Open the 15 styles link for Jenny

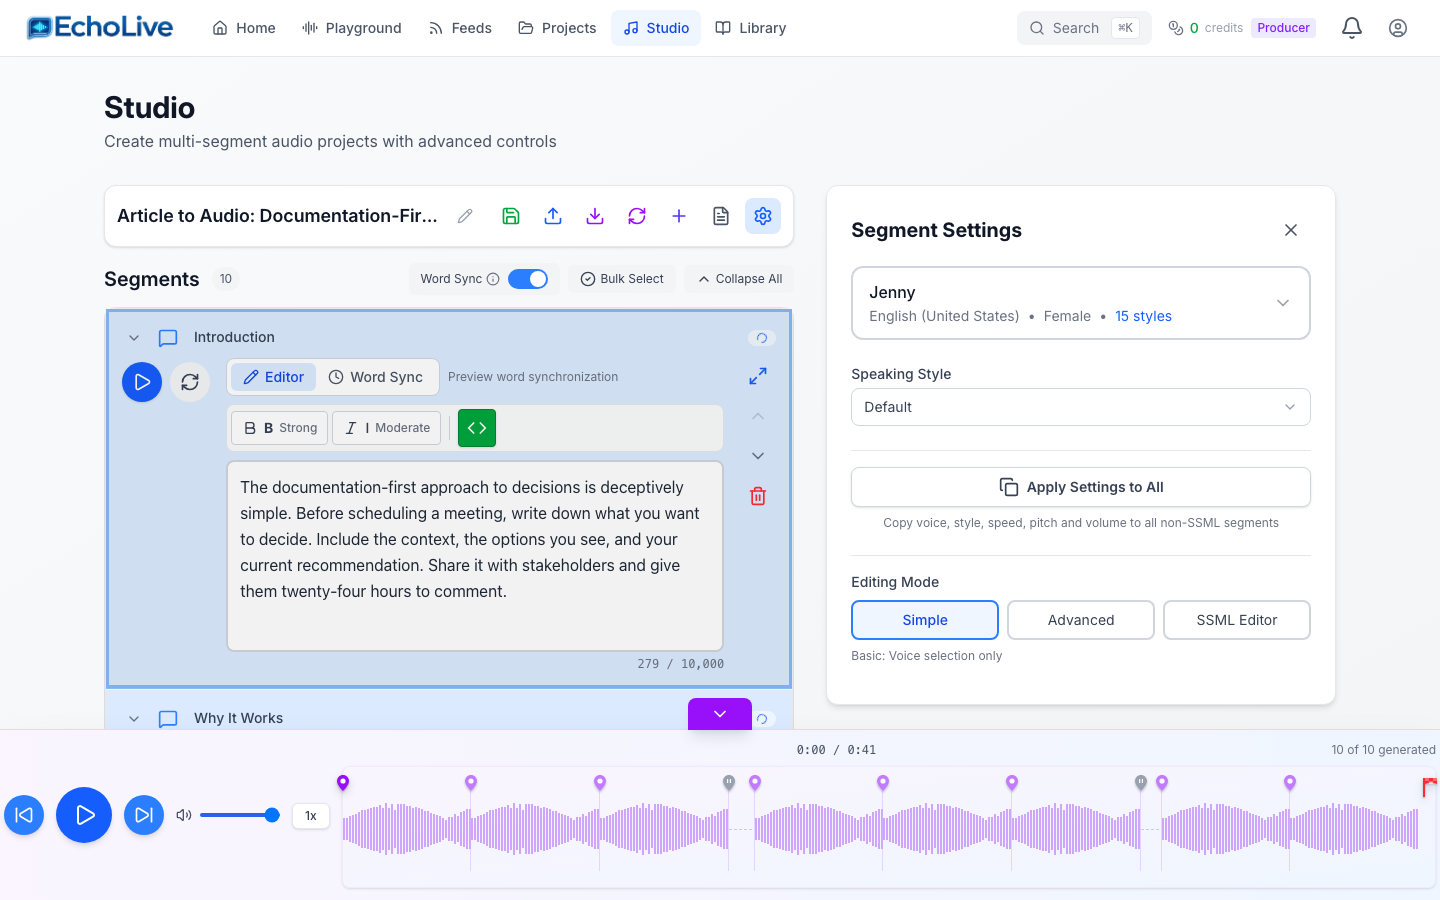pos(1143,316)
